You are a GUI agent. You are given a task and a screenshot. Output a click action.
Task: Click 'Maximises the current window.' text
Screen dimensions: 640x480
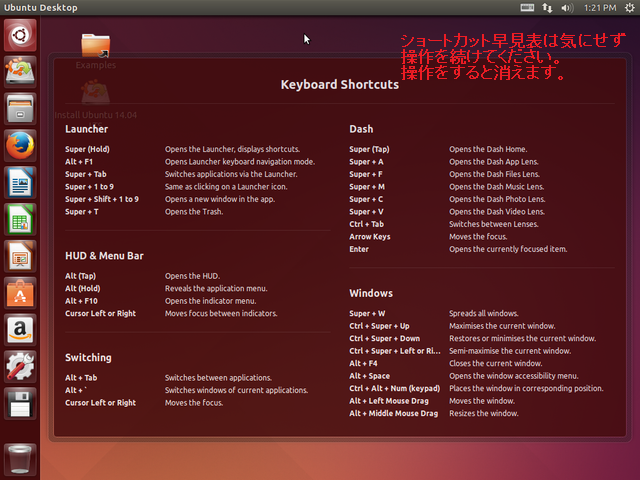click(502, 326)
